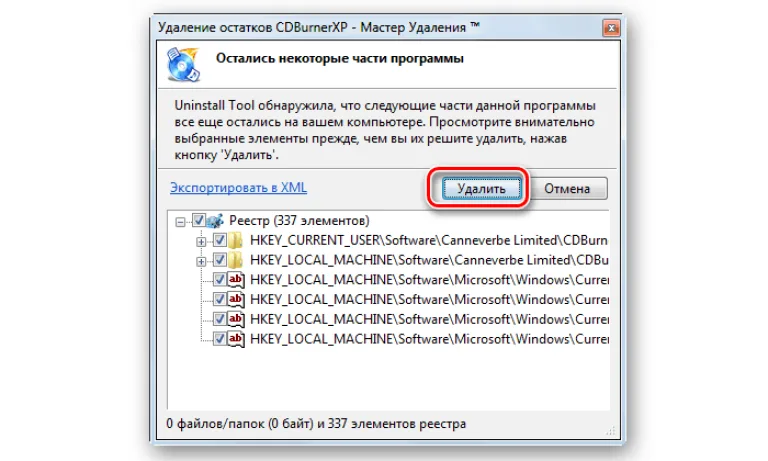Expand the HKEY_LOCAL_MACHINE\Software\Canneverbe Limited node
Screen dimensions: 768x461
(201, 262)
